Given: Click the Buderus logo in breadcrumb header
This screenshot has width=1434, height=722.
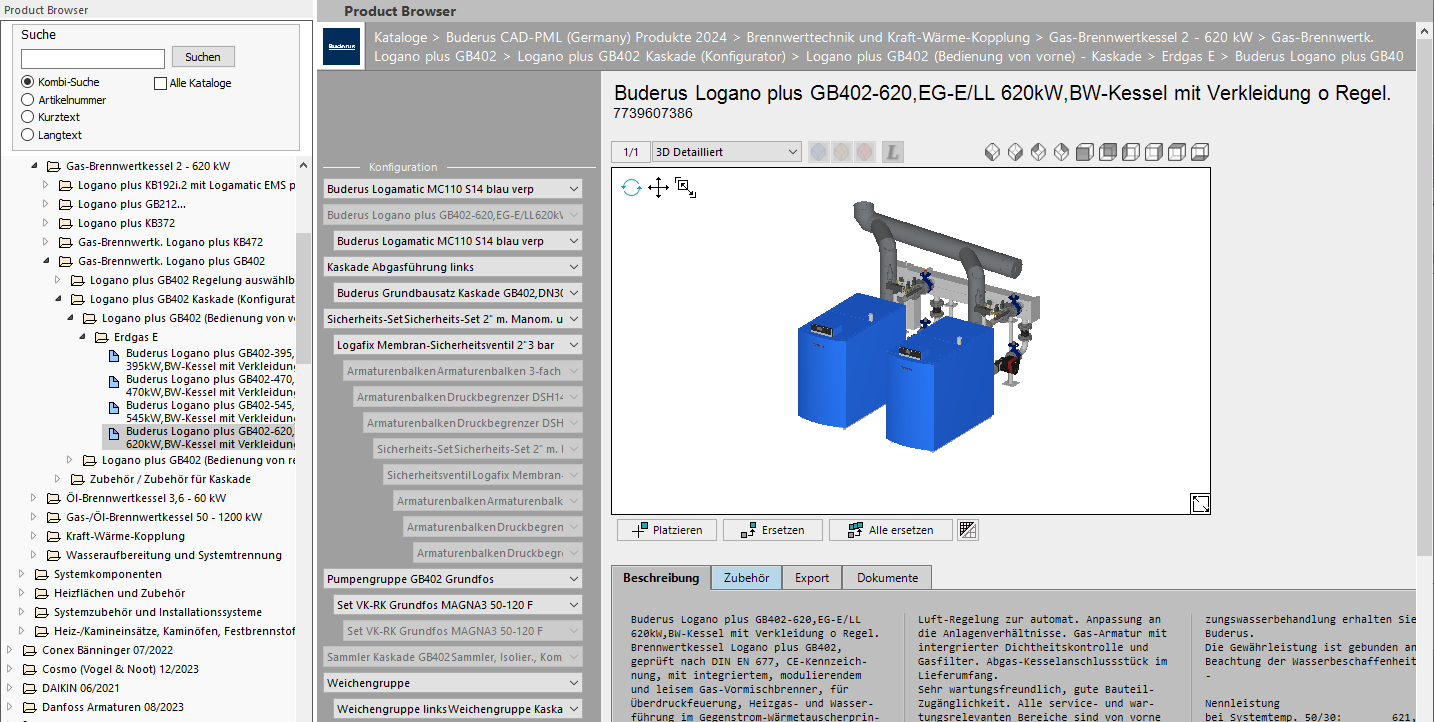Looking at the screenshot, I should (x=343, y=47).
